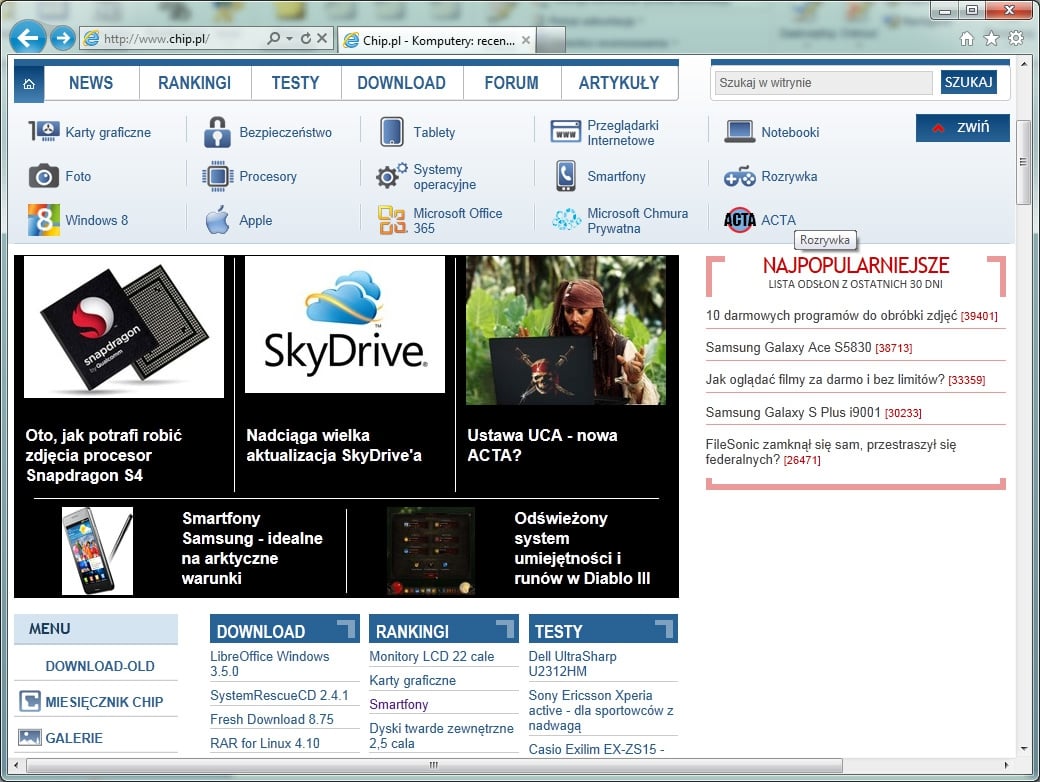Collapse the category panel with zwiń

tap(962, 128)
